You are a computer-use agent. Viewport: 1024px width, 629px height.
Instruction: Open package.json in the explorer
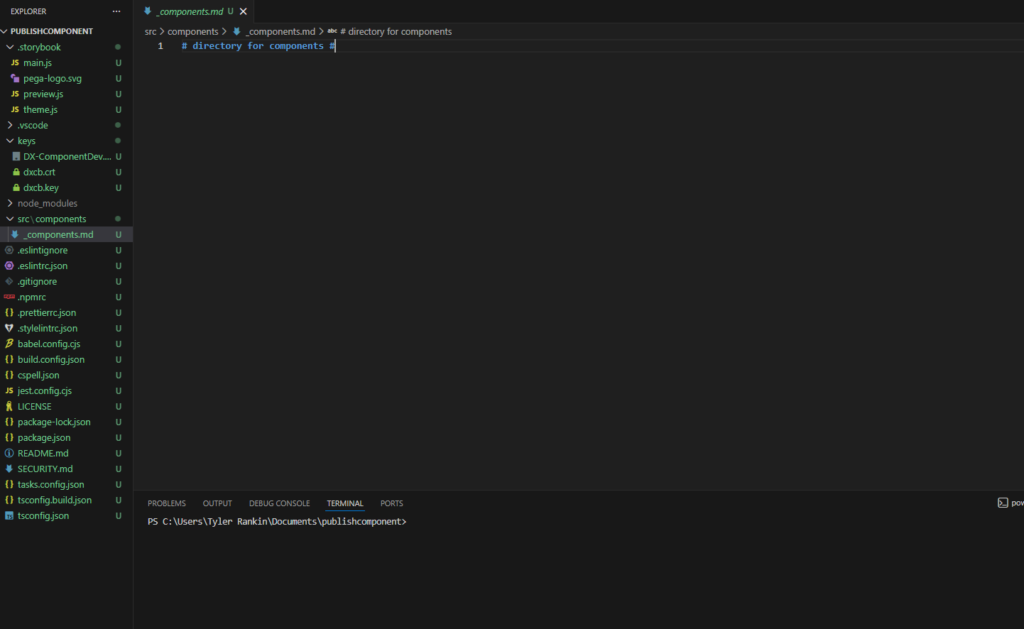coord(44,438)
